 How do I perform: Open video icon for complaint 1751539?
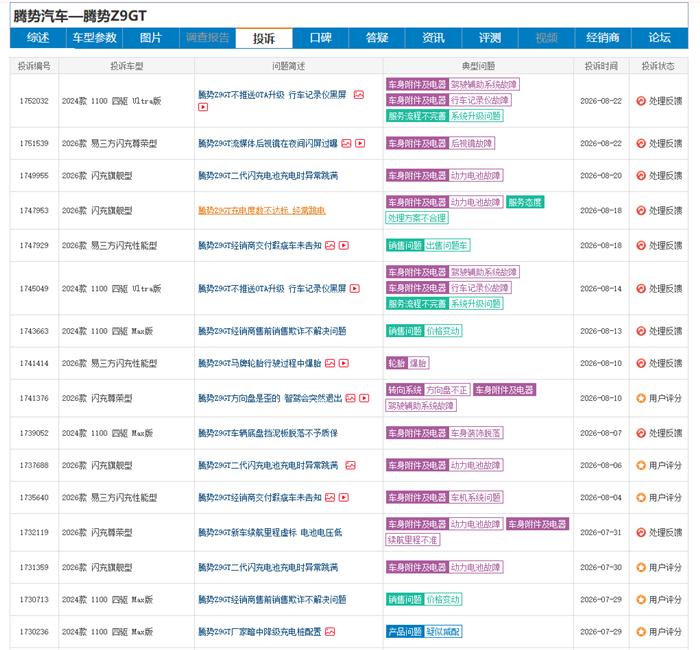[x=360, y=143]
